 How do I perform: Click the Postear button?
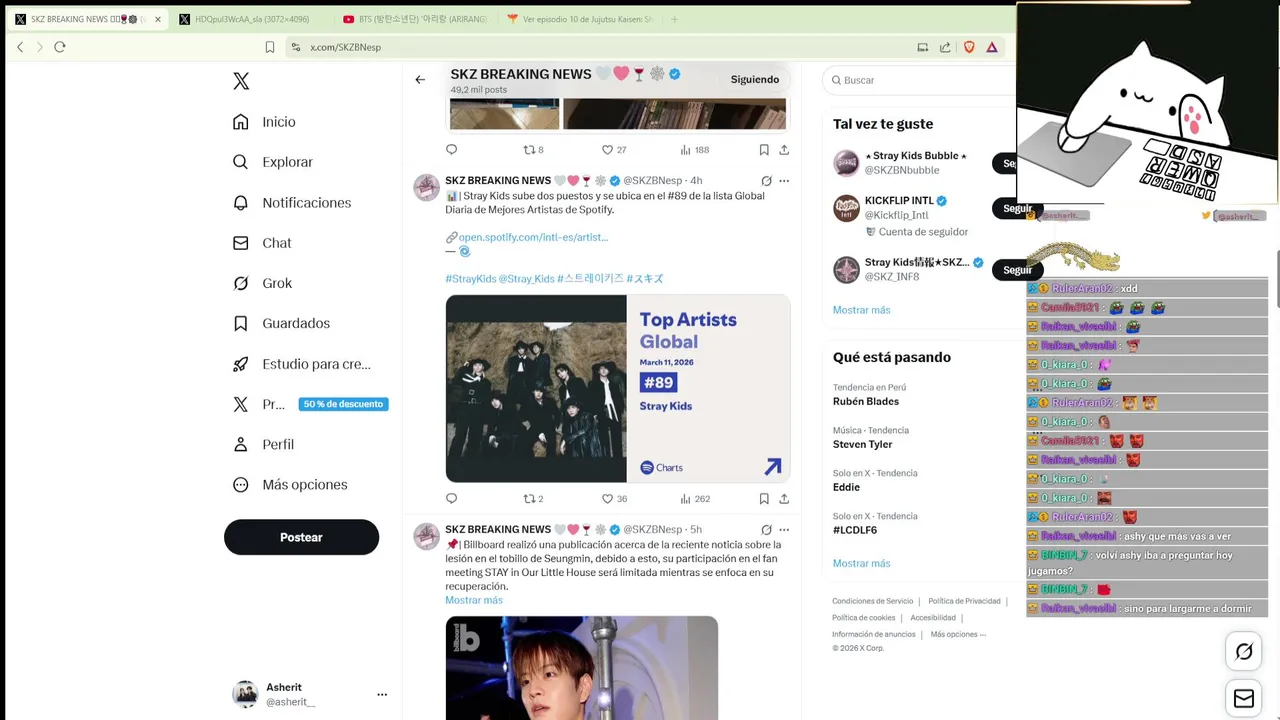[301, 537]
